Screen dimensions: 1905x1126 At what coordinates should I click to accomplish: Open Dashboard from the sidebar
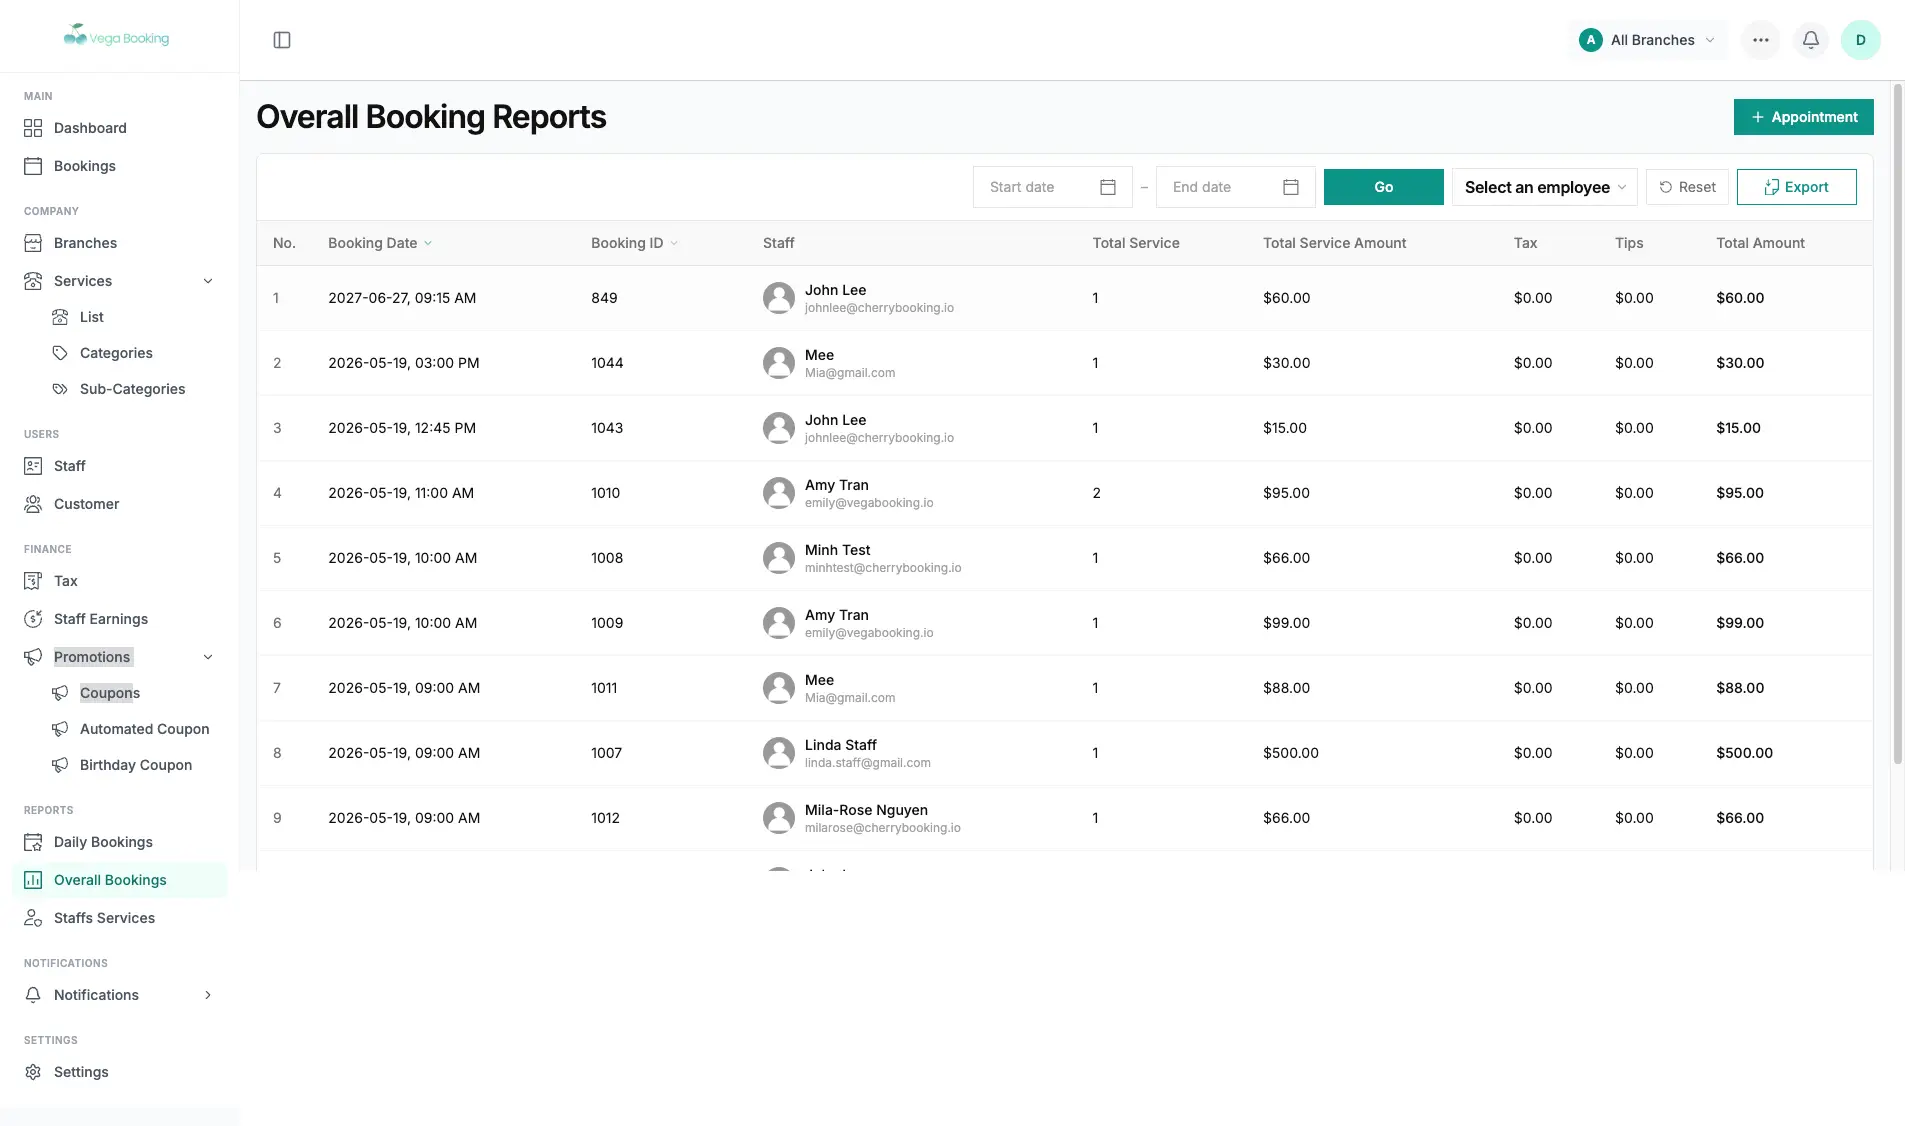click(120, 128)
